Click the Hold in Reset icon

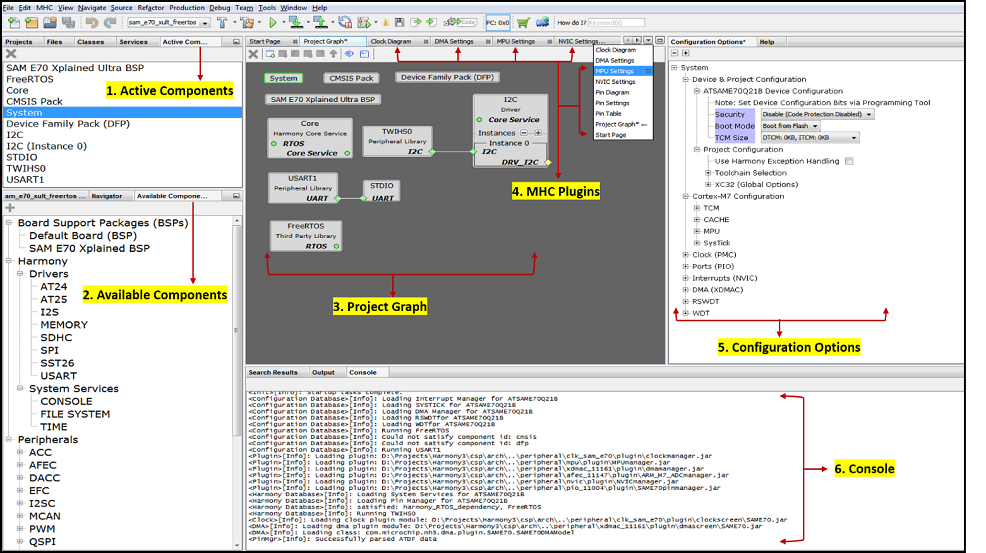(x=345, y=23)
